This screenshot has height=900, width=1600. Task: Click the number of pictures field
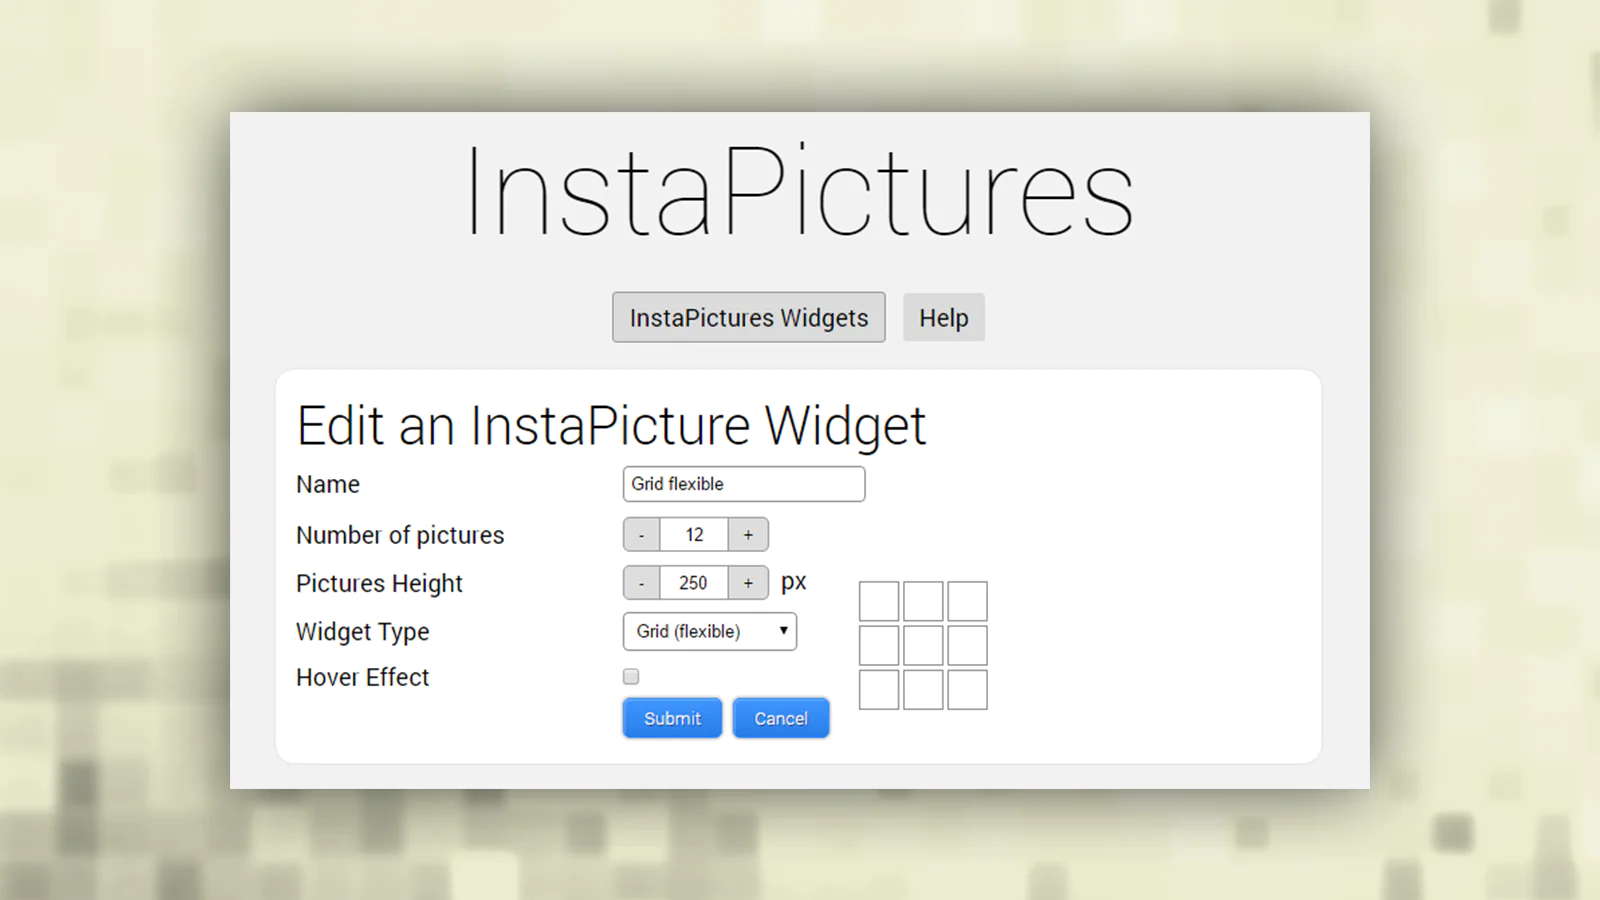tap(694, 535)
